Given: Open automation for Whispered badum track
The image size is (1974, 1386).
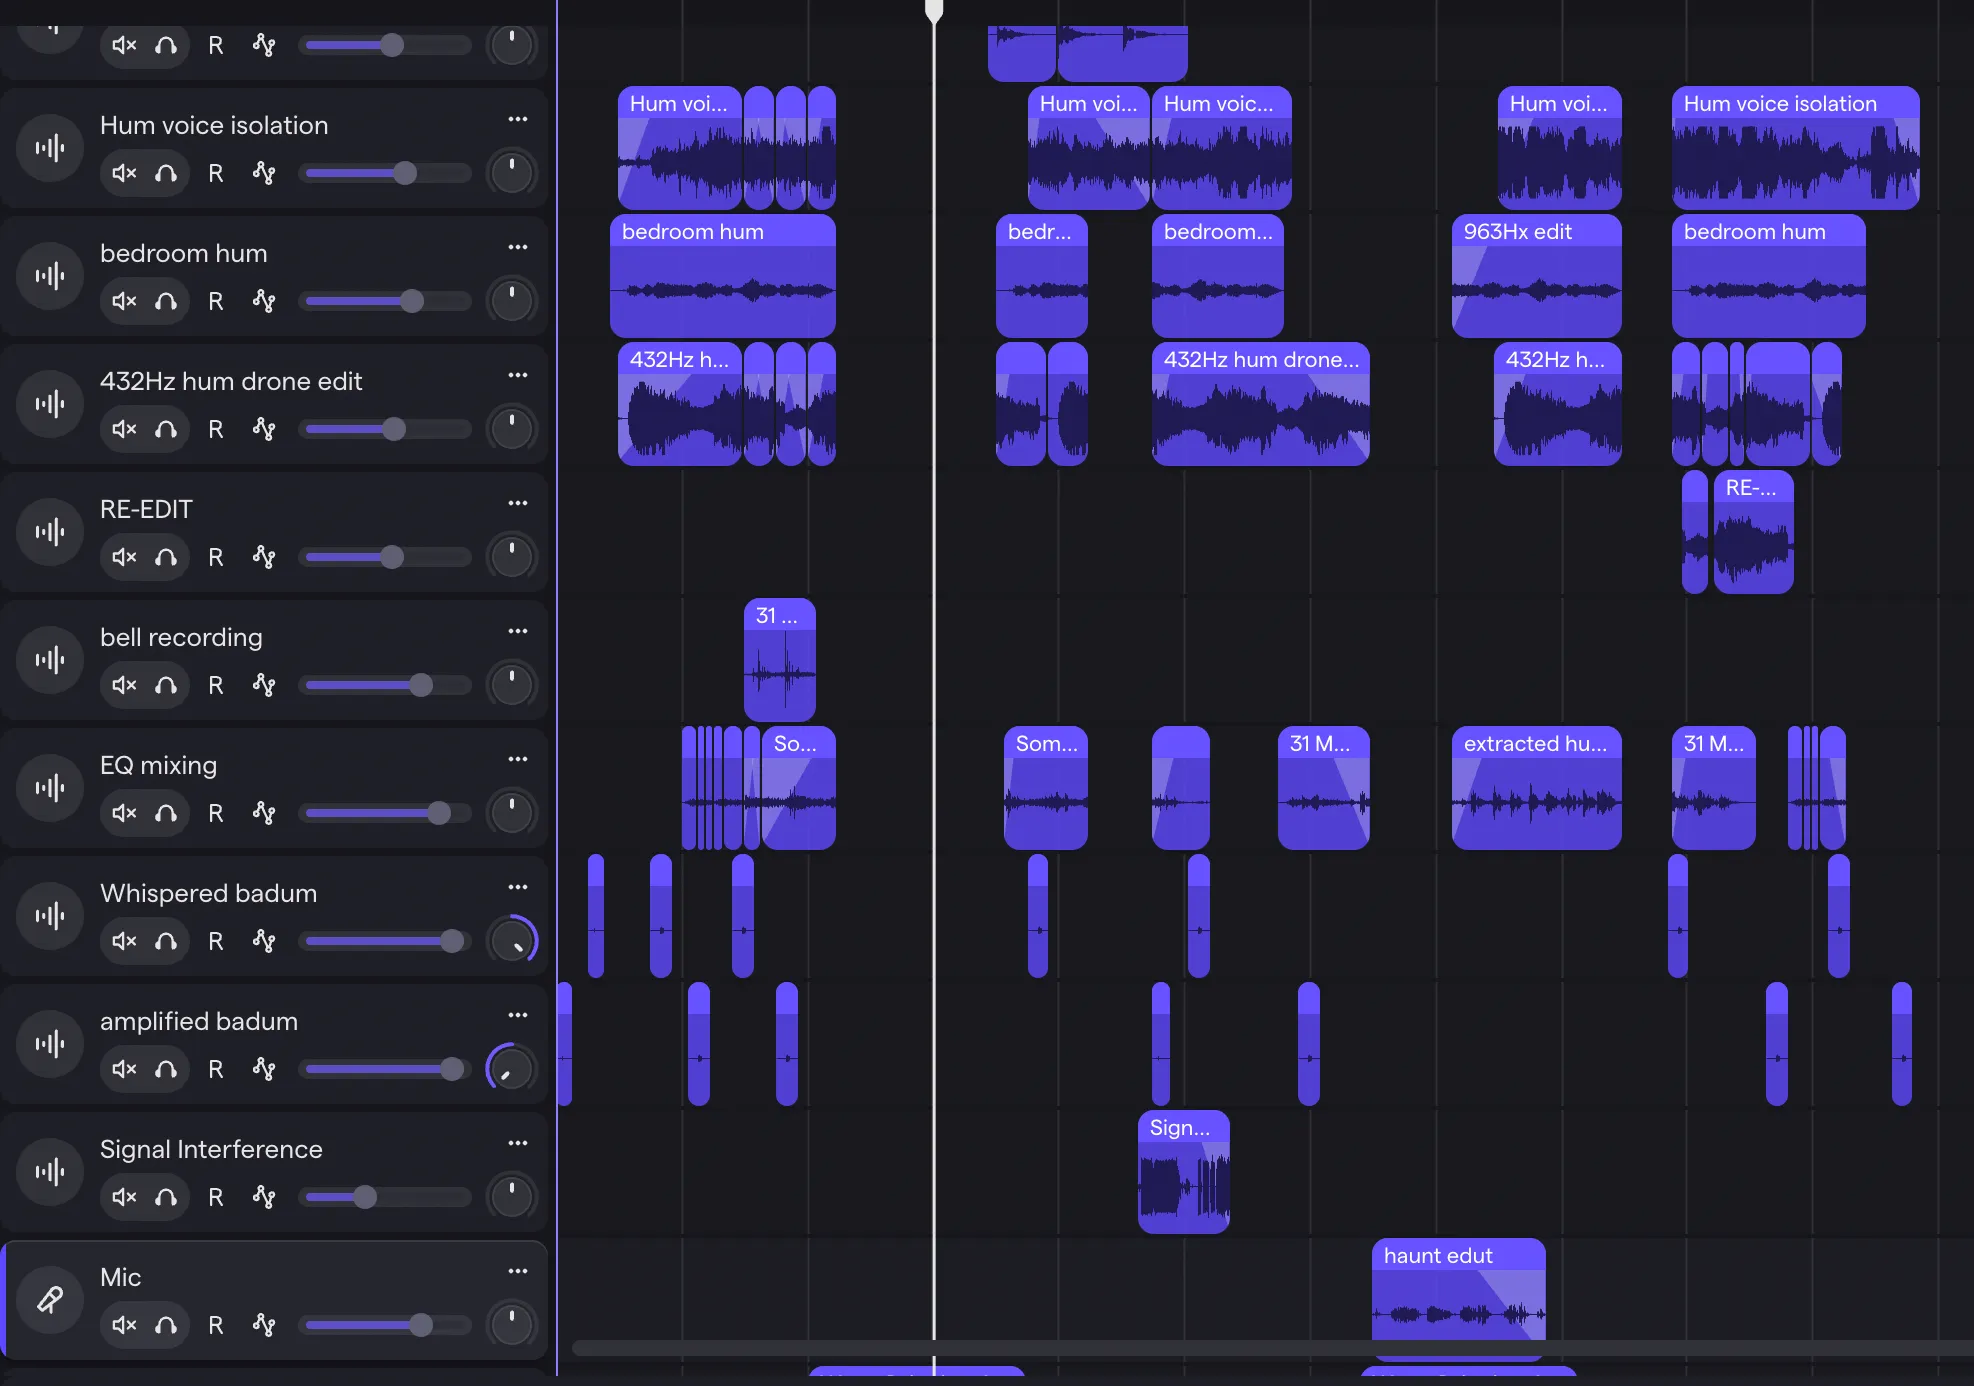Looking at the screenshot, I should 264,941.
